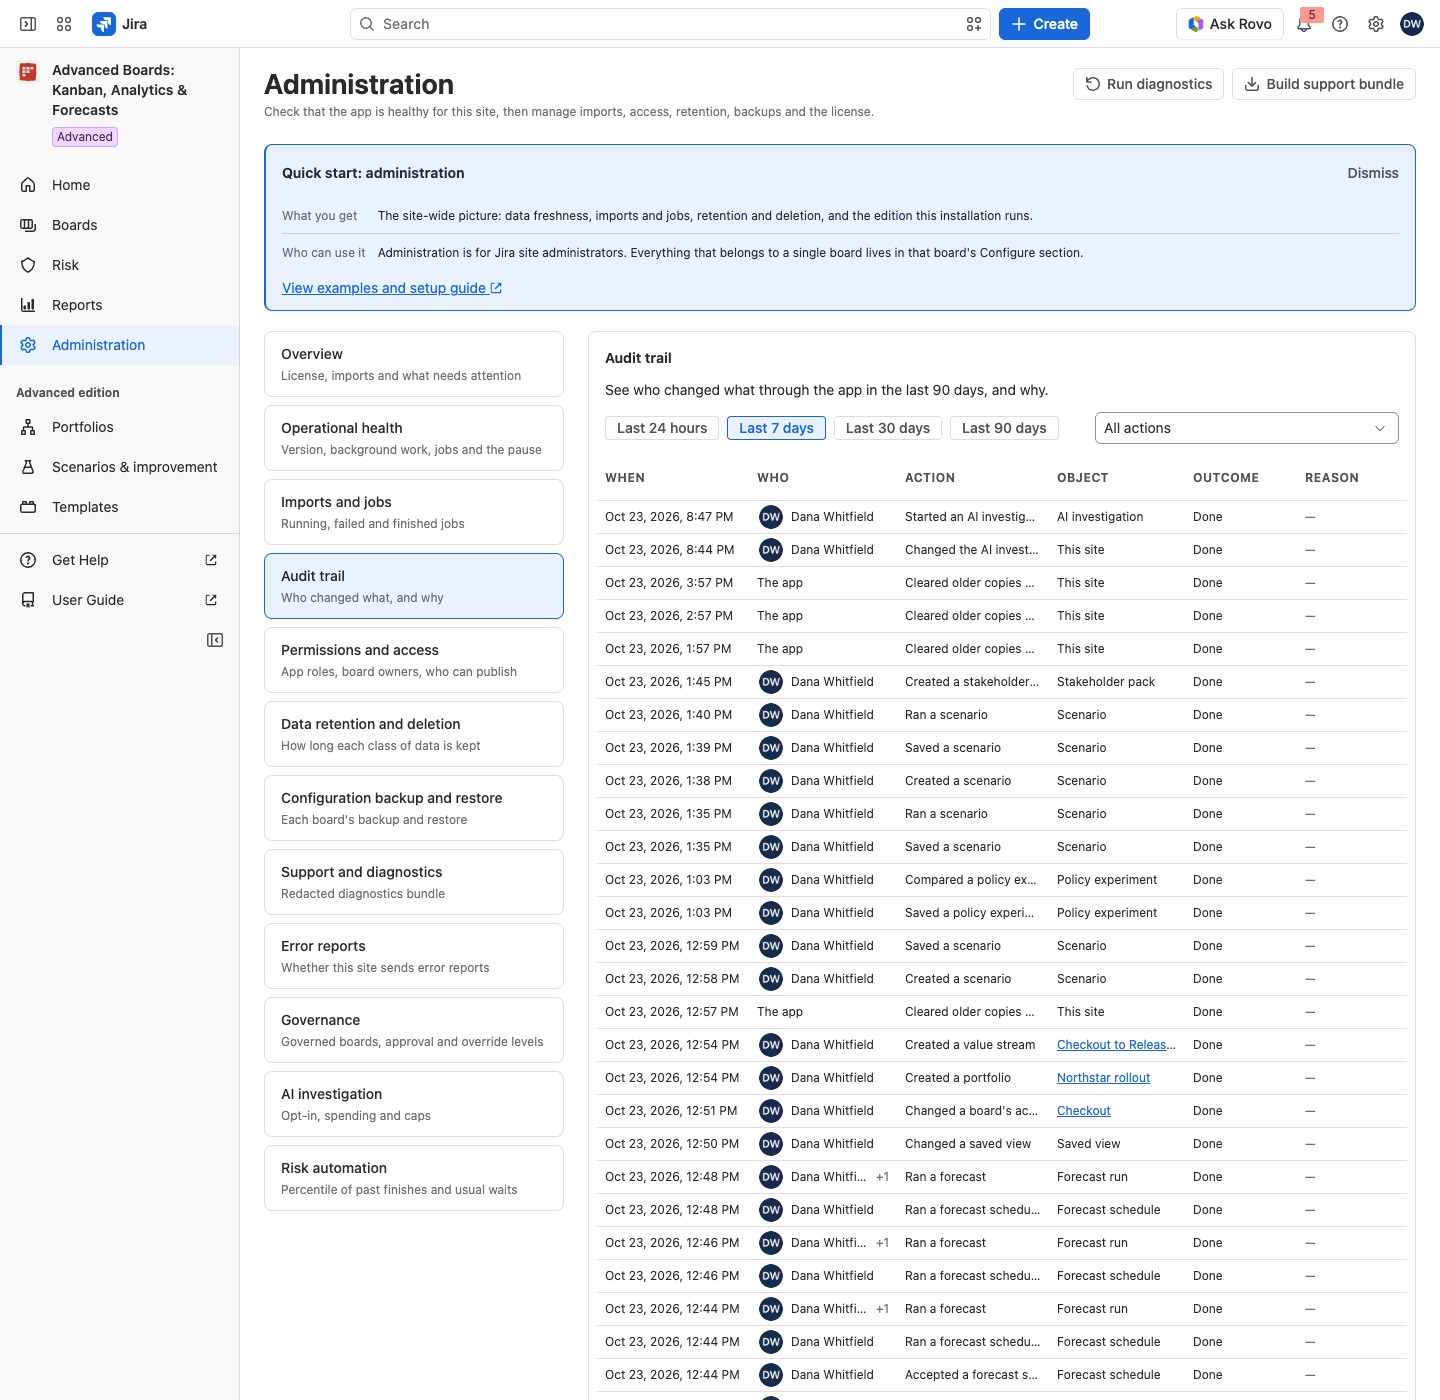Focus the Search input field
This screenshot has height=1400, width=1440.
click(x=670, y=24)
